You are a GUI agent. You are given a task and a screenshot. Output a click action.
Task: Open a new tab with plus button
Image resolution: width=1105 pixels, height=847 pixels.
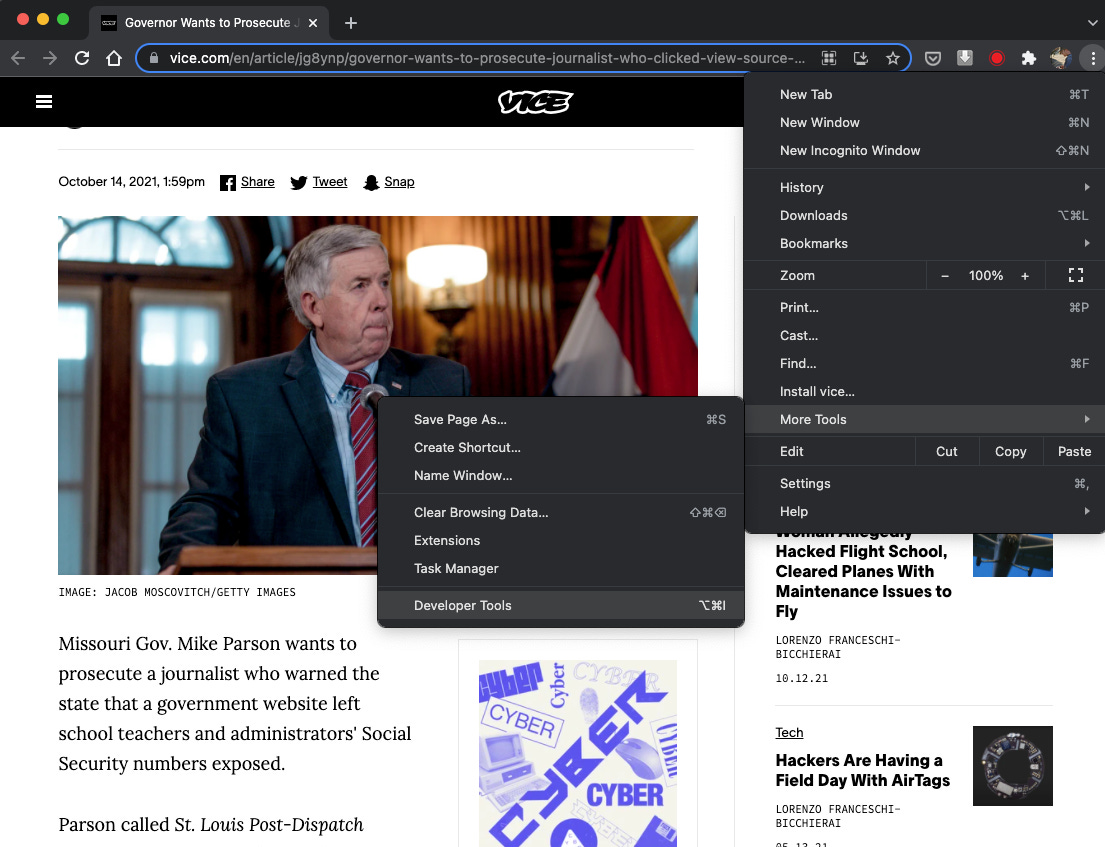pos(351,23)
